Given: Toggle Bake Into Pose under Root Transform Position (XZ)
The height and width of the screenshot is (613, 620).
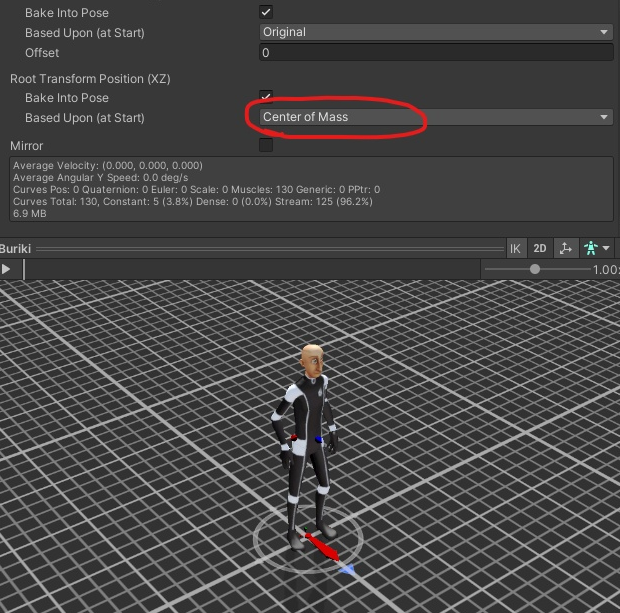Looking at the screenshot, I should pyautogui.click(x=266, y=98).
